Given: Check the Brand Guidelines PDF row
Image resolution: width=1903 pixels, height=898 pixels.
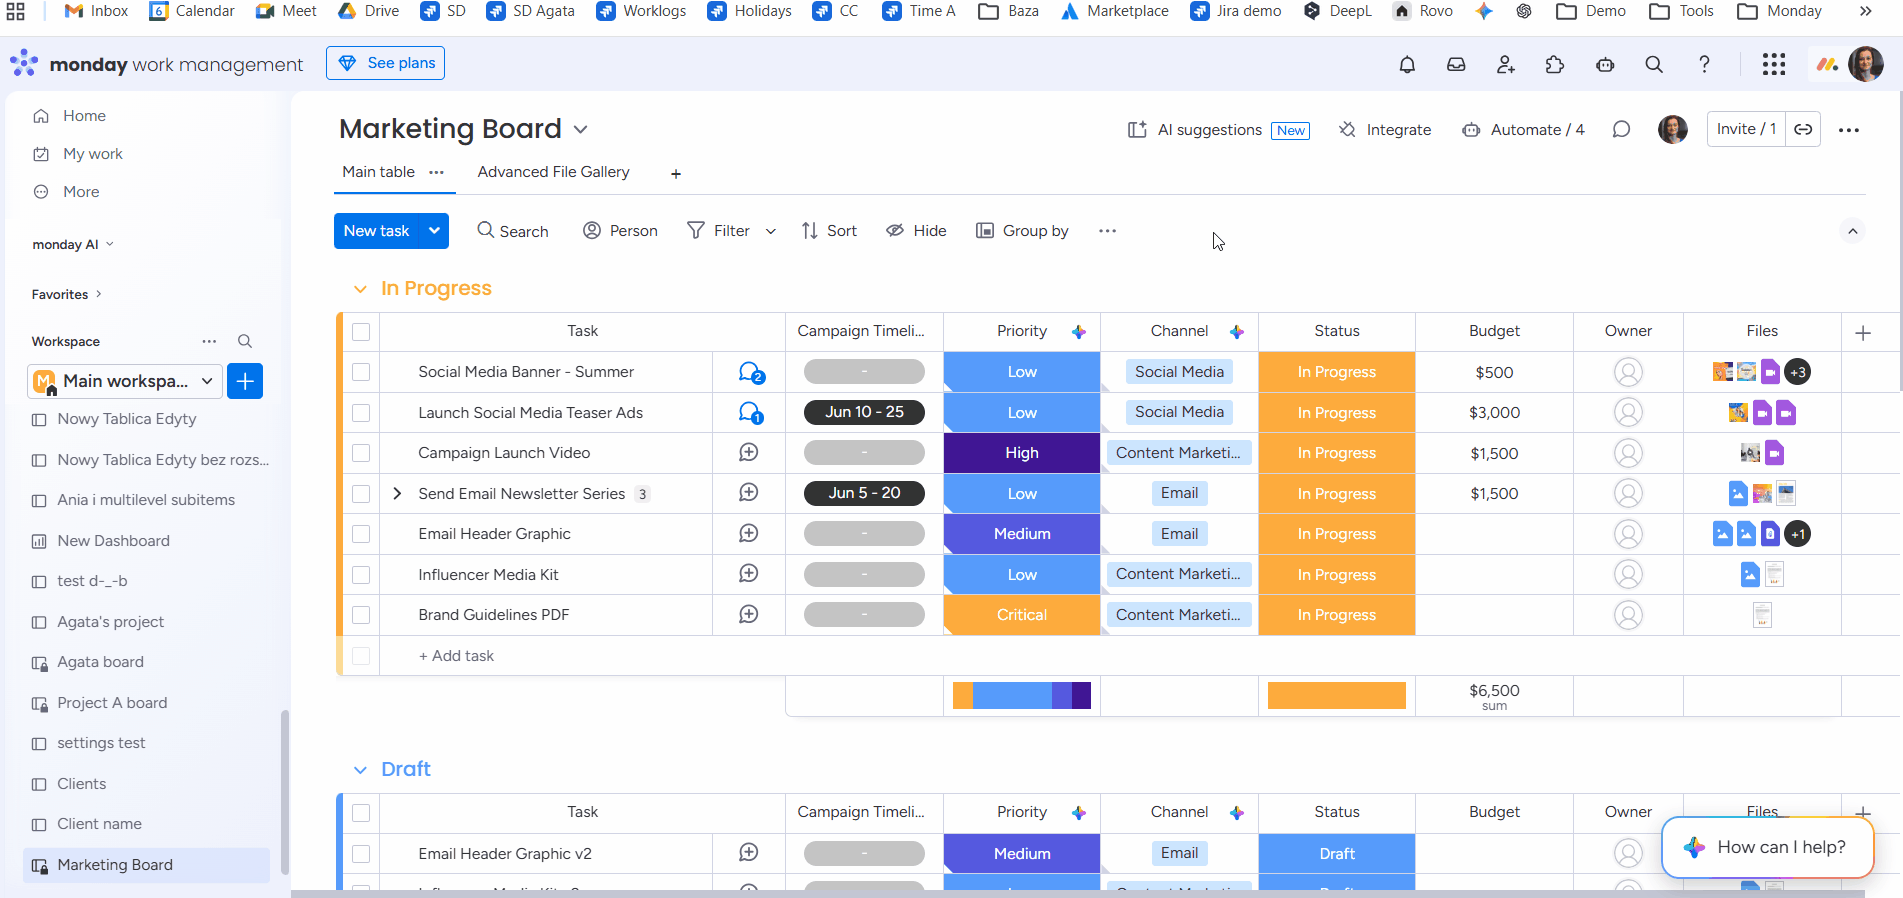Looking at the screenshot, I should point(361,615).
